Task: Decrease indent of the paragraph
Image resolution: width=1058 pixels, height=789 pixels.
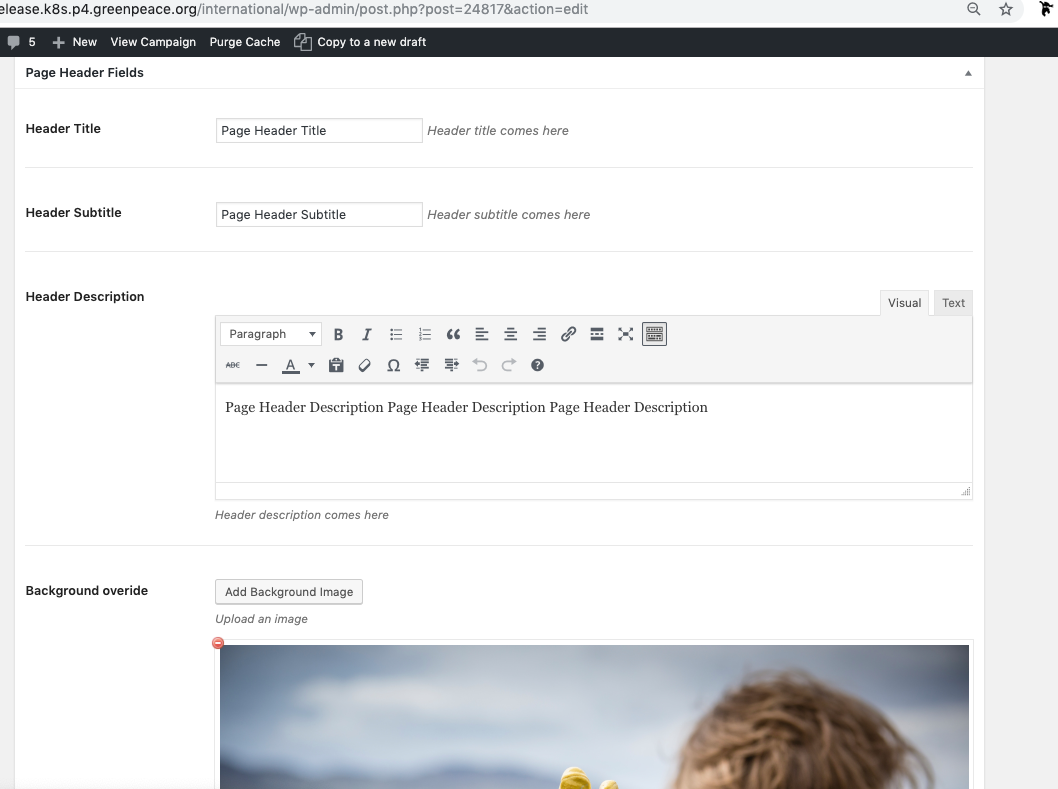Action: coord(422,365)
